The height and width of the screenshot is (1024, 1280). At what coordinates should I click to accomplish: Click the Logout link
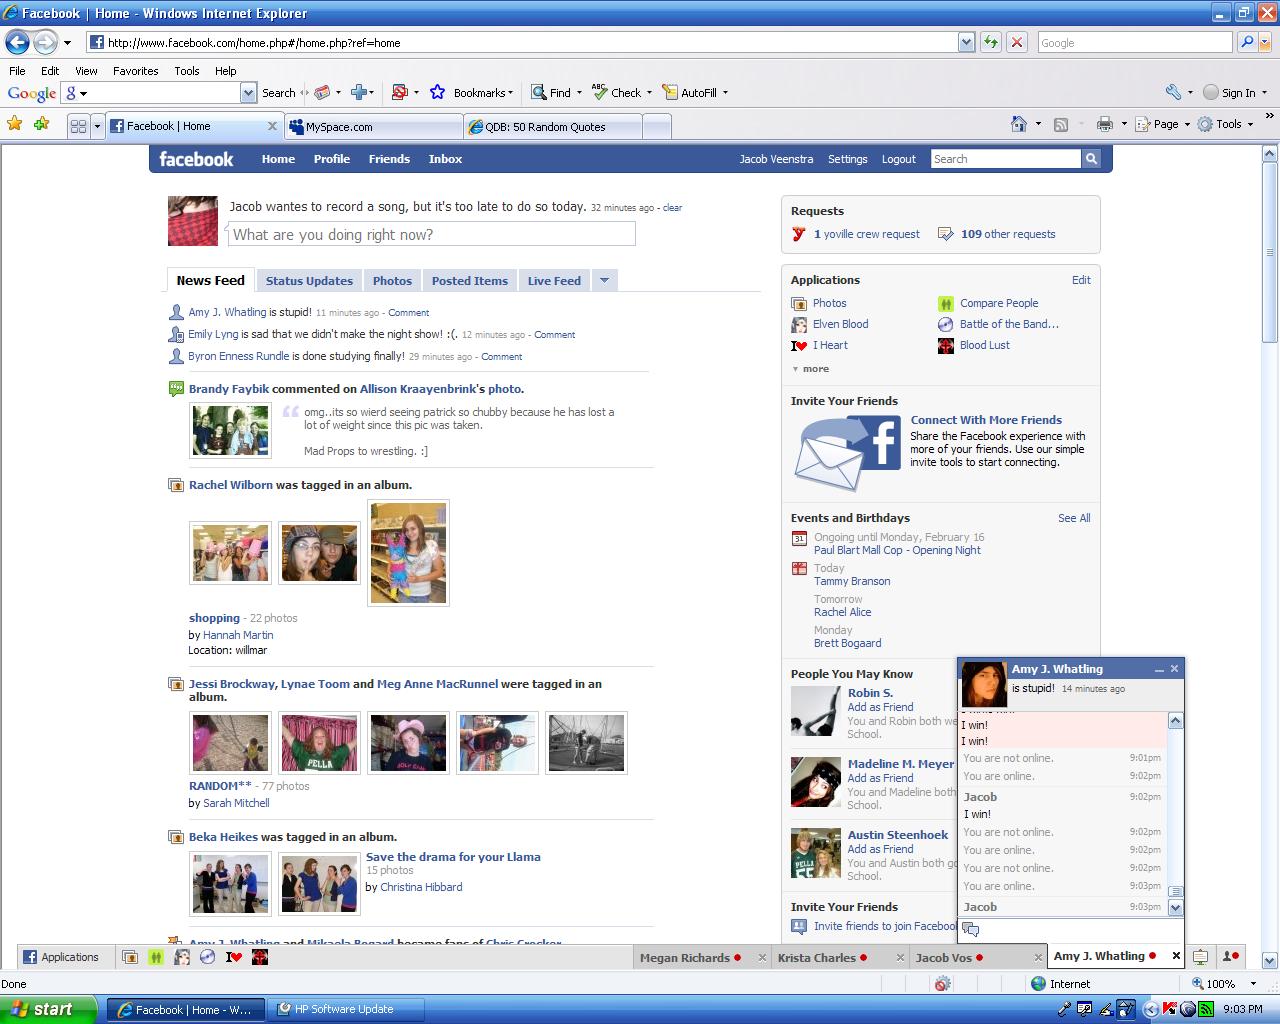tap(898, 159)
